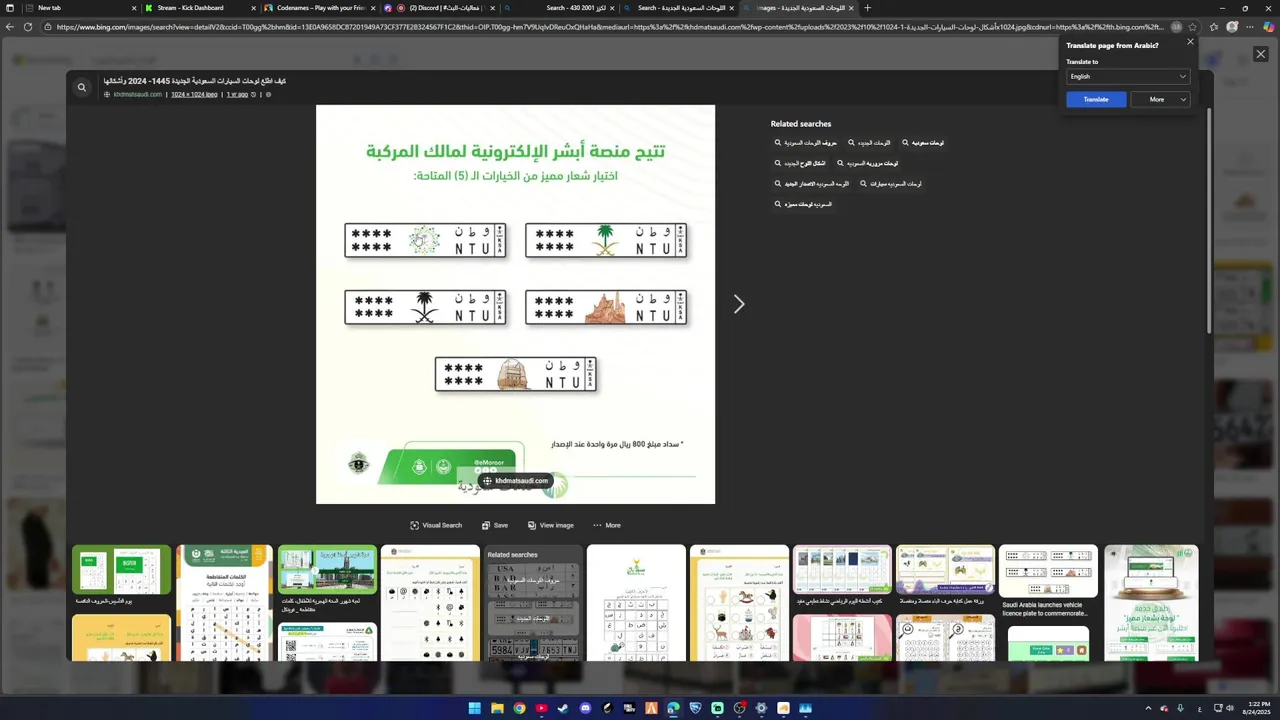
Task: Open File Explorer from the taskbar
Action: pos(497,708)
